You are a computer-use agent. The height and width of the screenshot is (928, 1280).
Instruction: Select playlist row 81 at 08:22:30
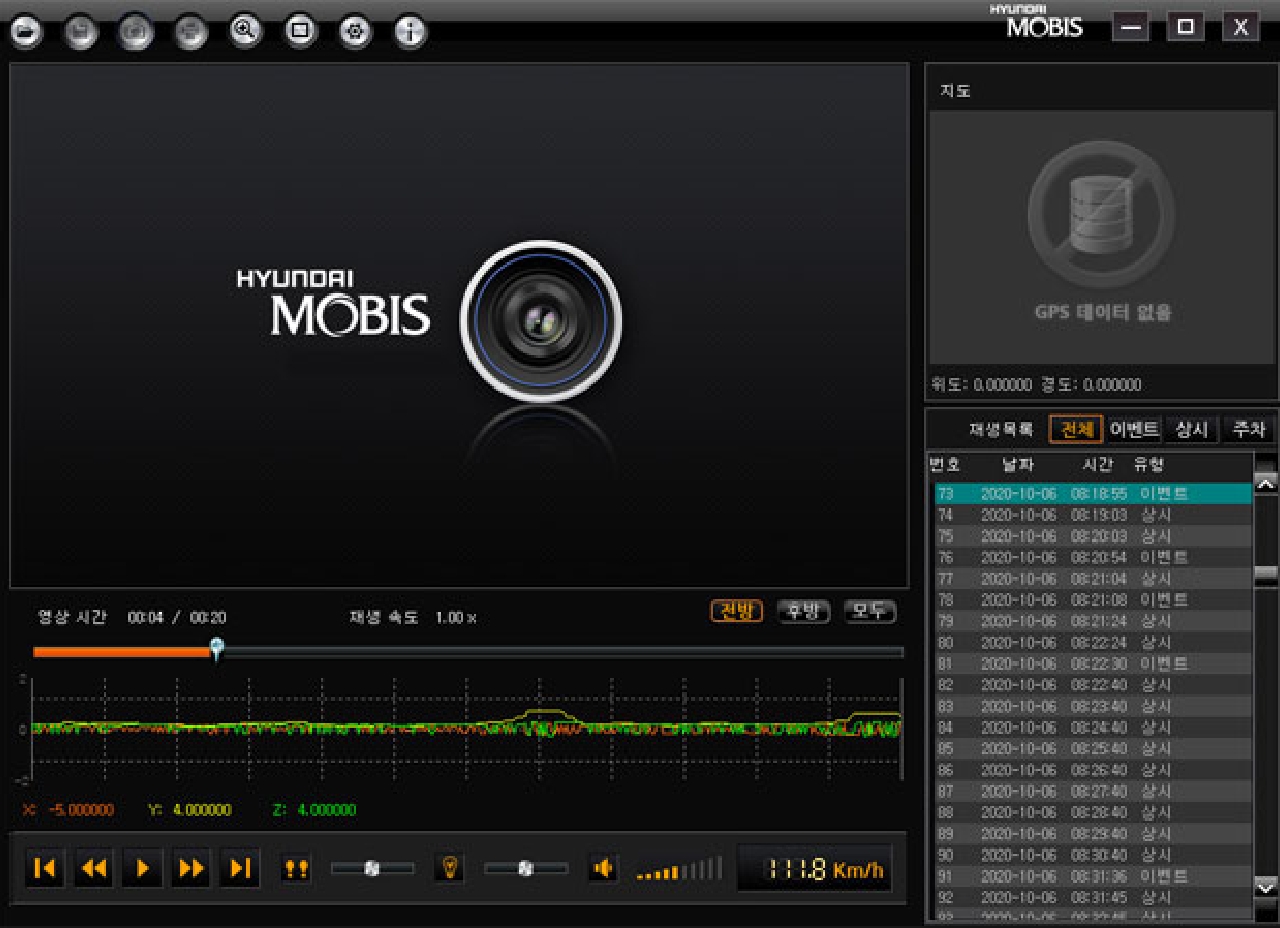click(x=1093, y=664)
